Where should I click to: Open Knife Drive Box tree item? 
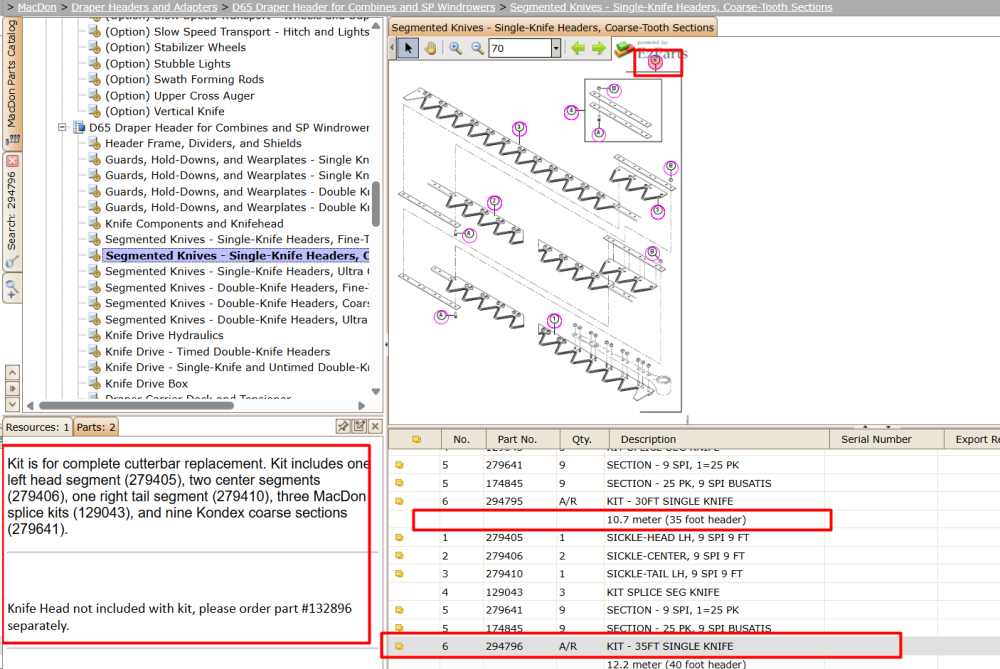coord(146,383)
